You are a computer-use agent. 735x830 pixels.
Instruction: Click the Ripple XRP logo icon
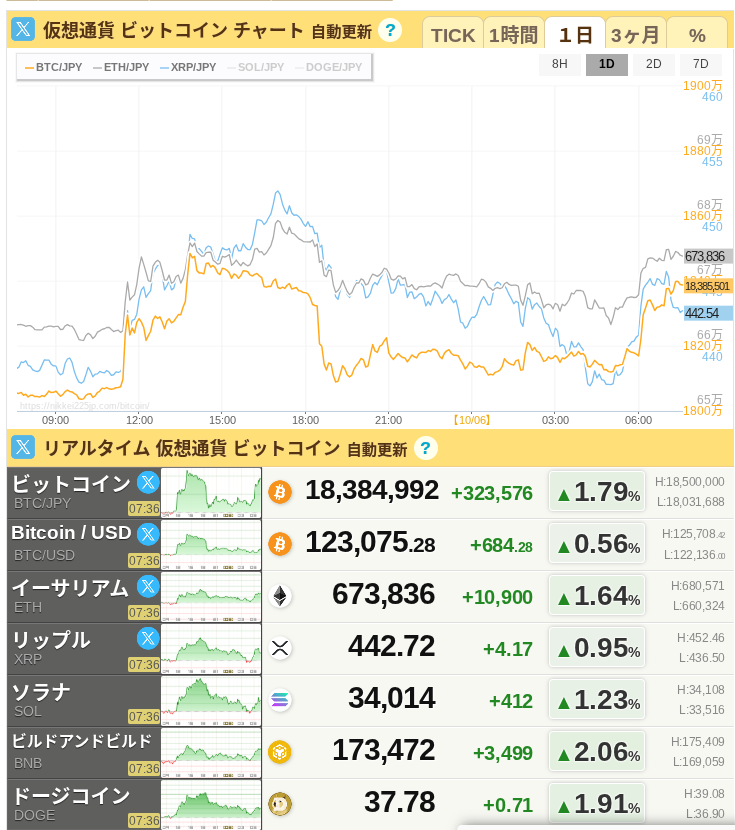(280, 648)
